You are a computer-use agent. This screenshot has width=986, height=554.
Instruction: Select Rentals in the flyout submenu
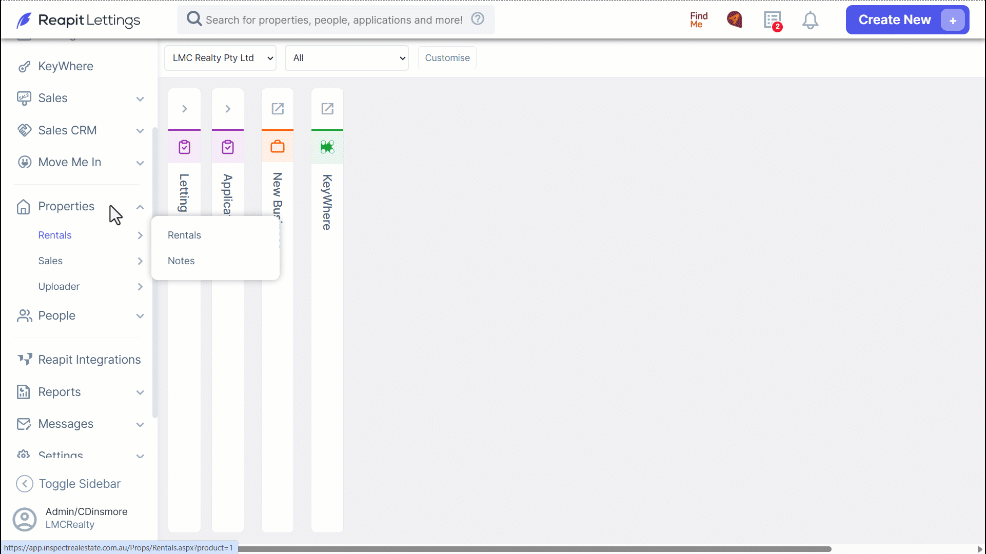tap(184, 235)
